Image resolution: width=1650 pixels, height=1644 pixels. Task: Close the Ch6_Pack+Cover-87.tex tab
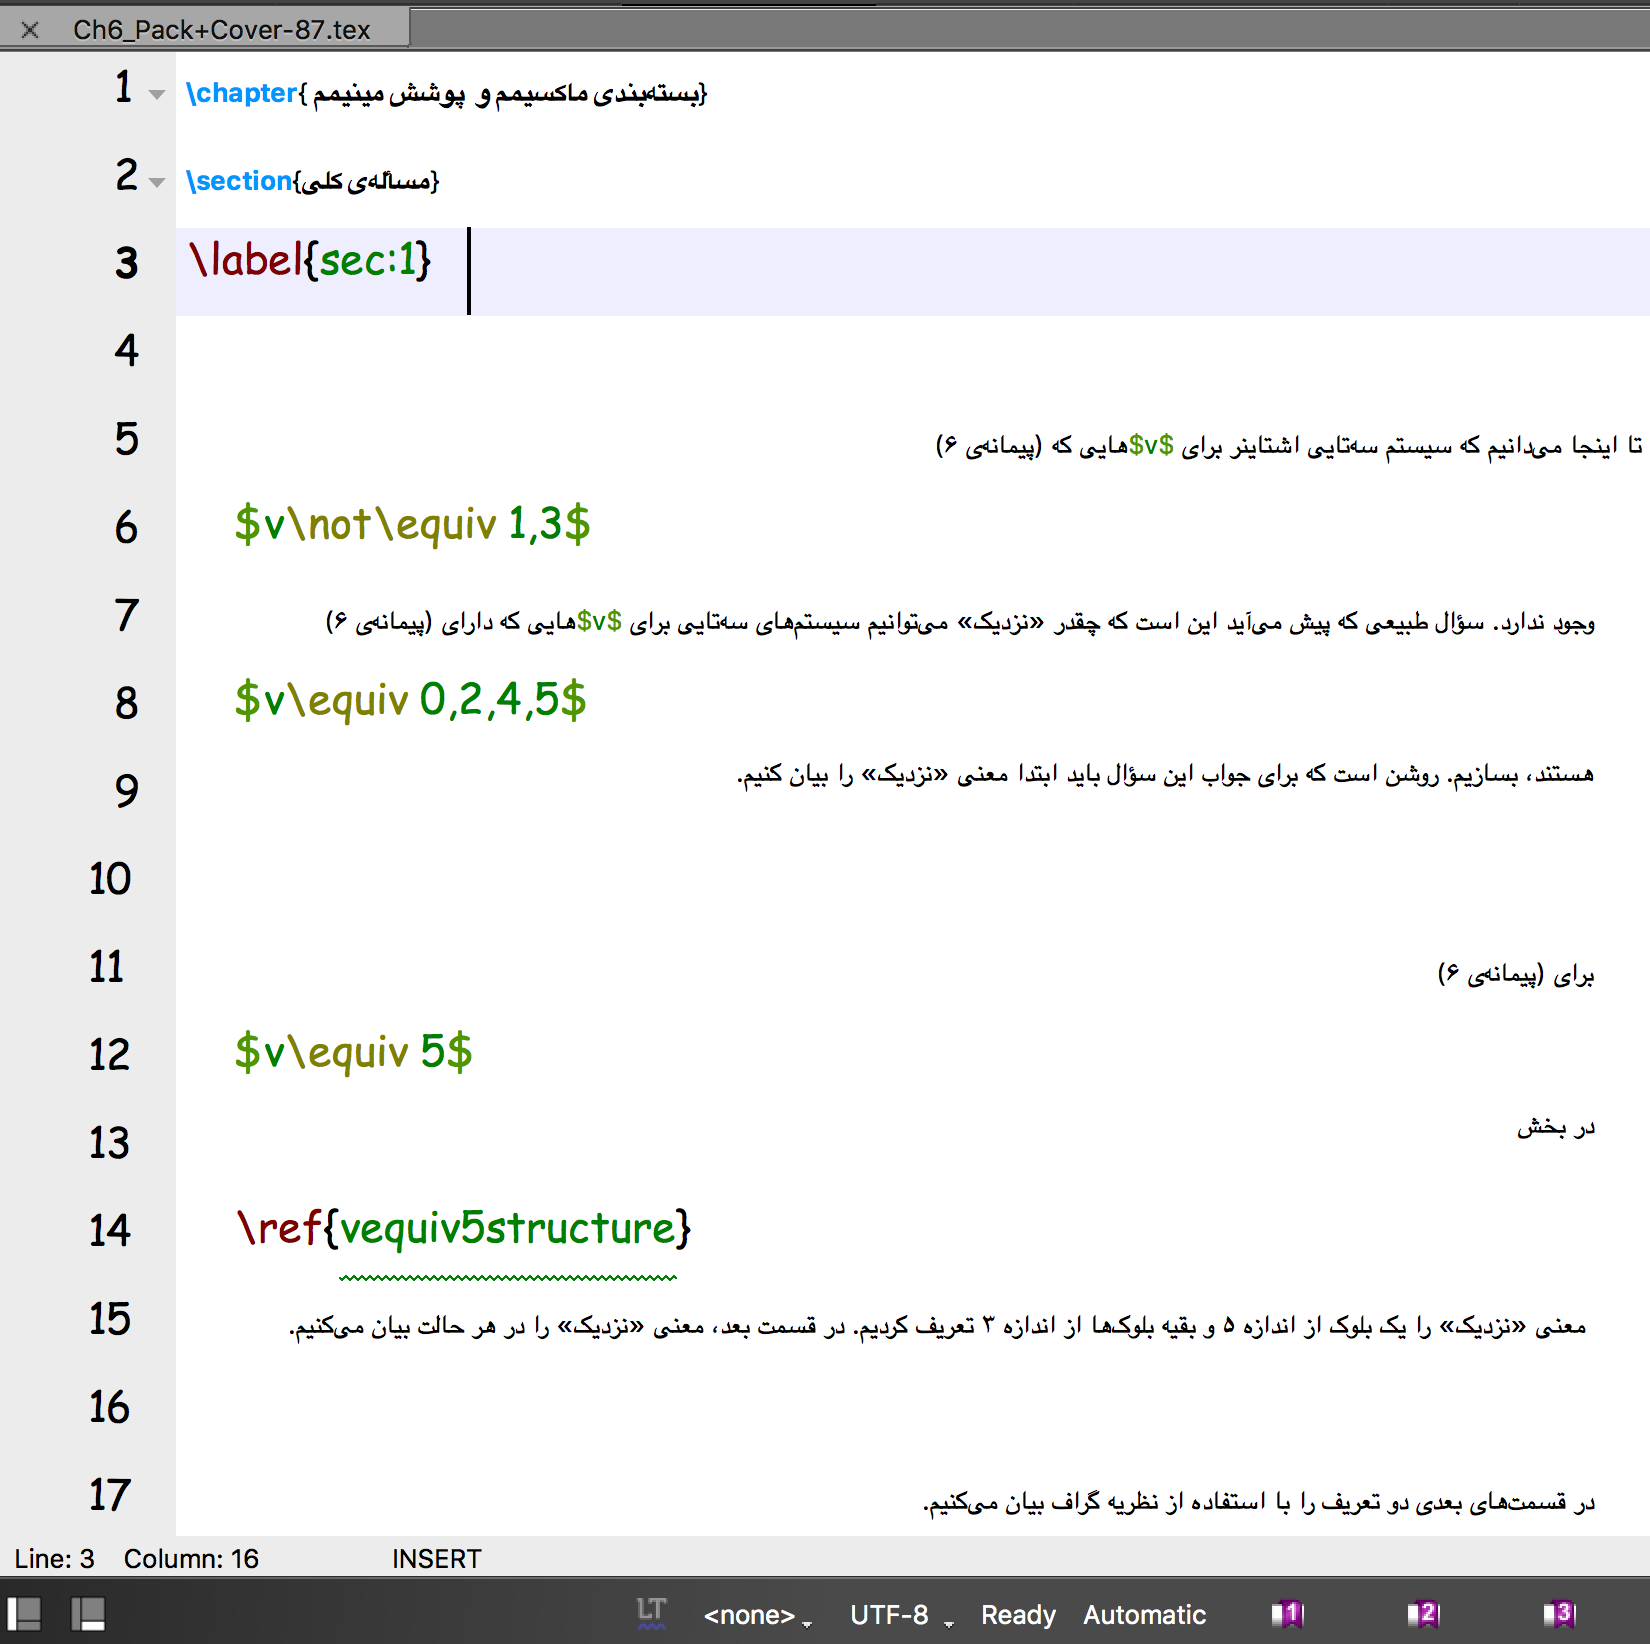(x=30, y=30)
